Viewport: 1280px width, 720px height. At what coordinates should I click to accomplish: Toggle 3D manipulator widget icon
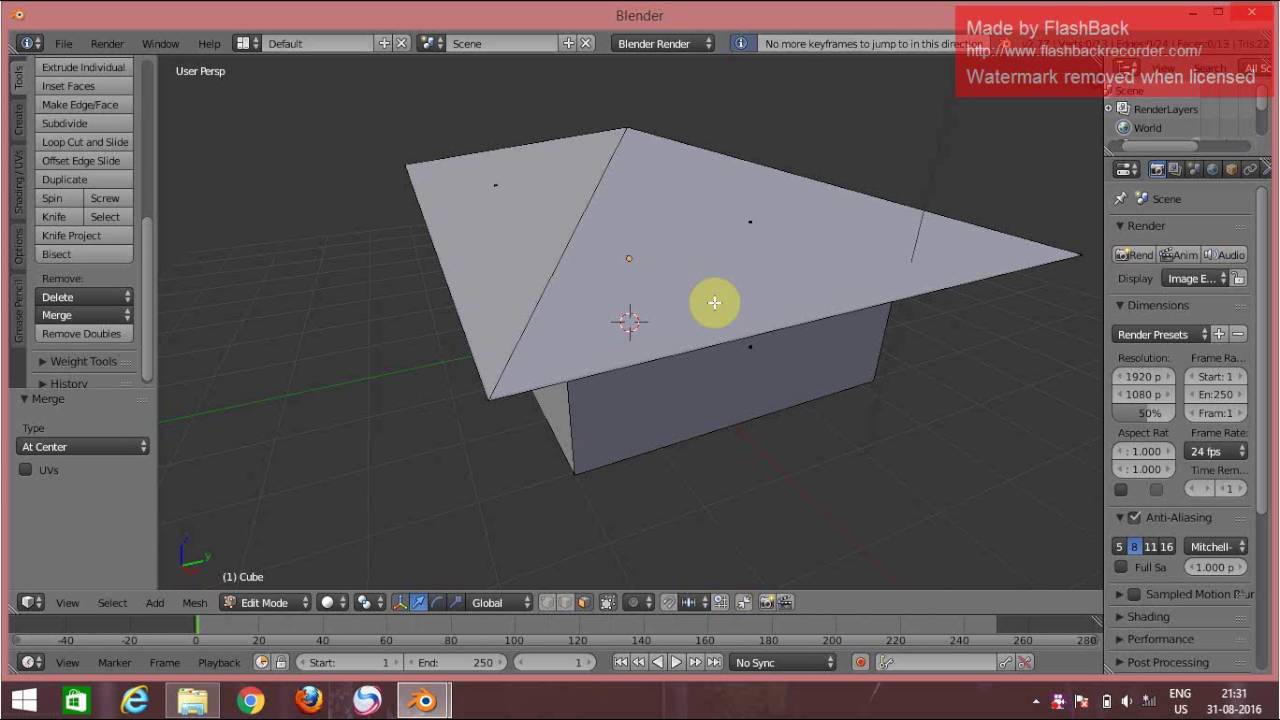coord(400,602)
